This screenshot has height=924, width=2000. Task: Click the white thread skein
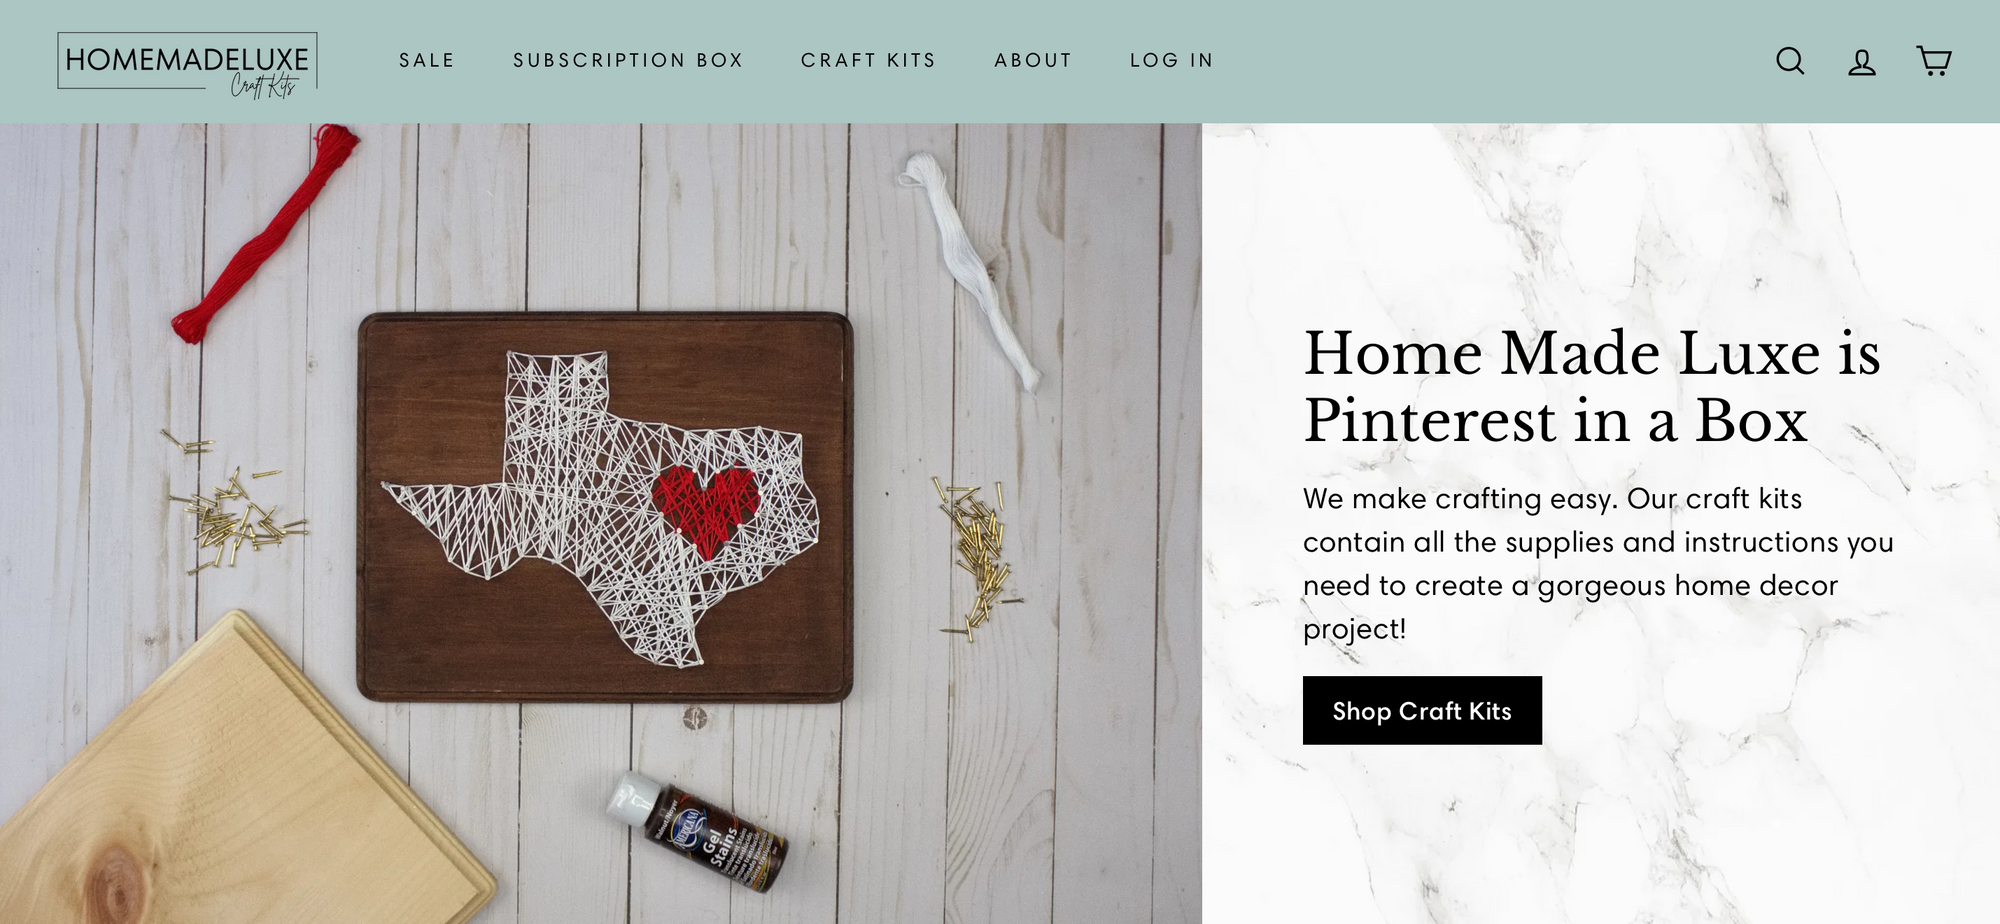[x=970, y=270]
